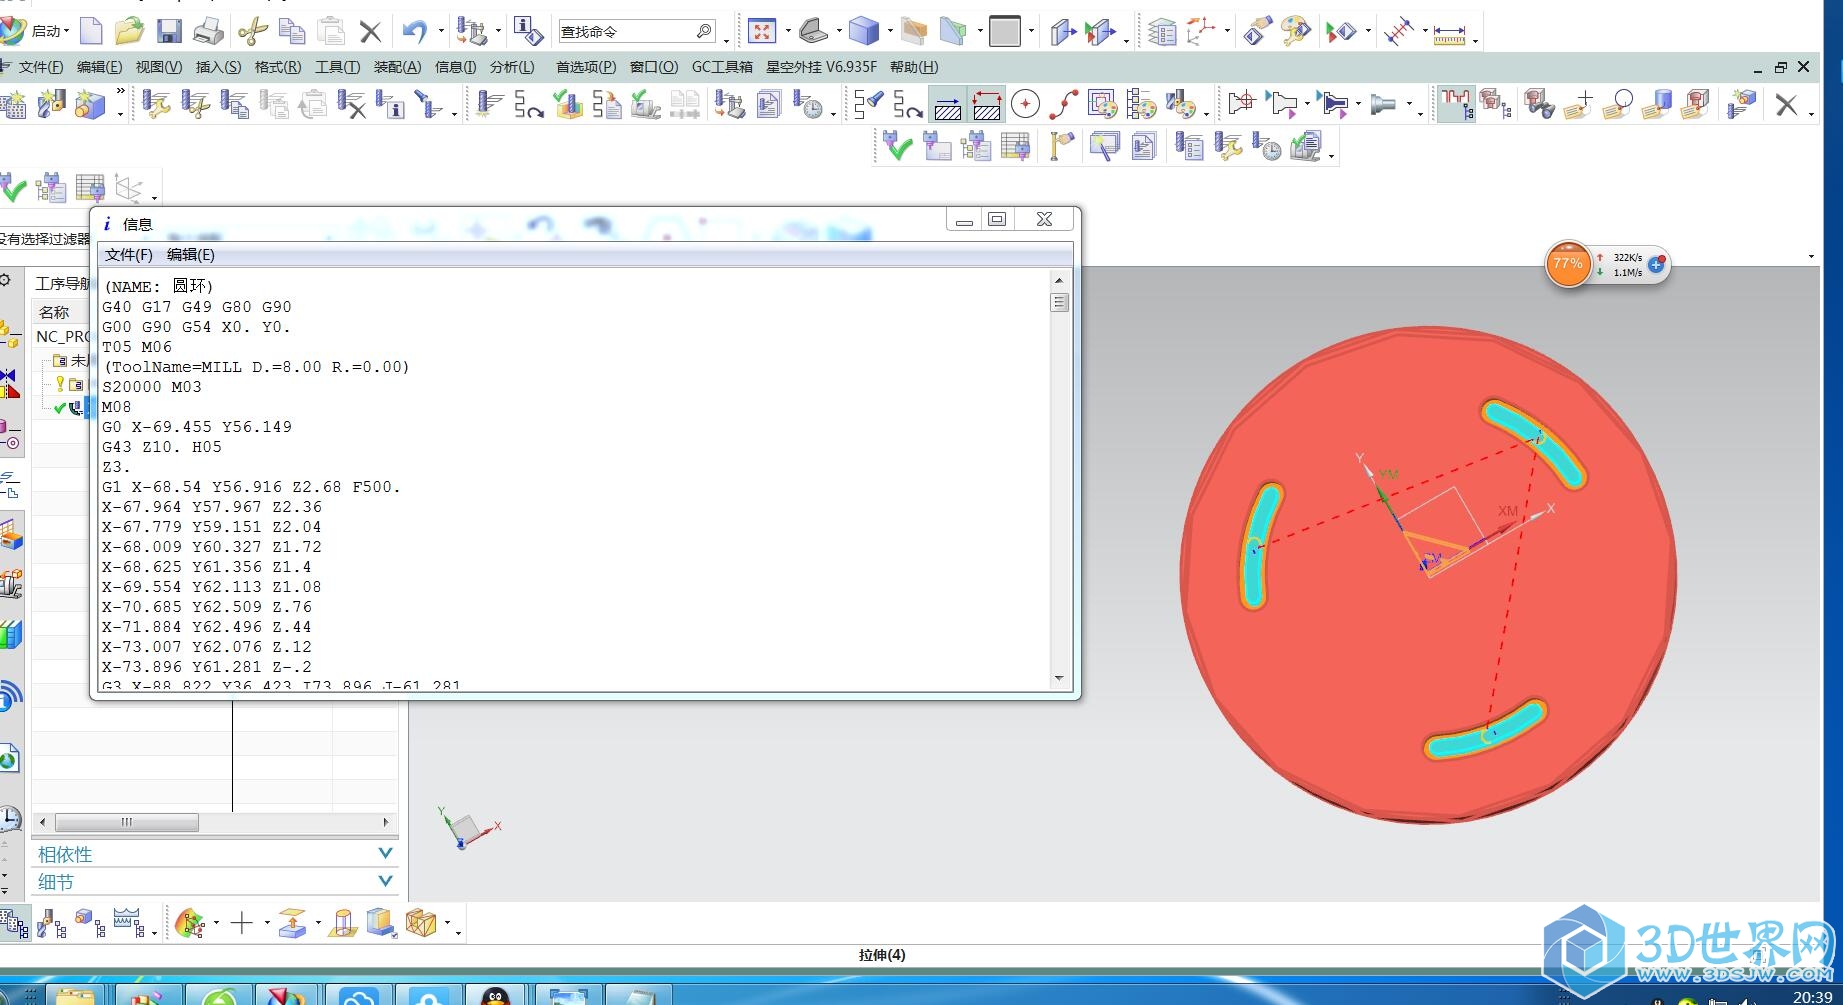Toggle the red toolpath tree navigator button
Screen dimensions: 1843x1005
pos(1455,104)
